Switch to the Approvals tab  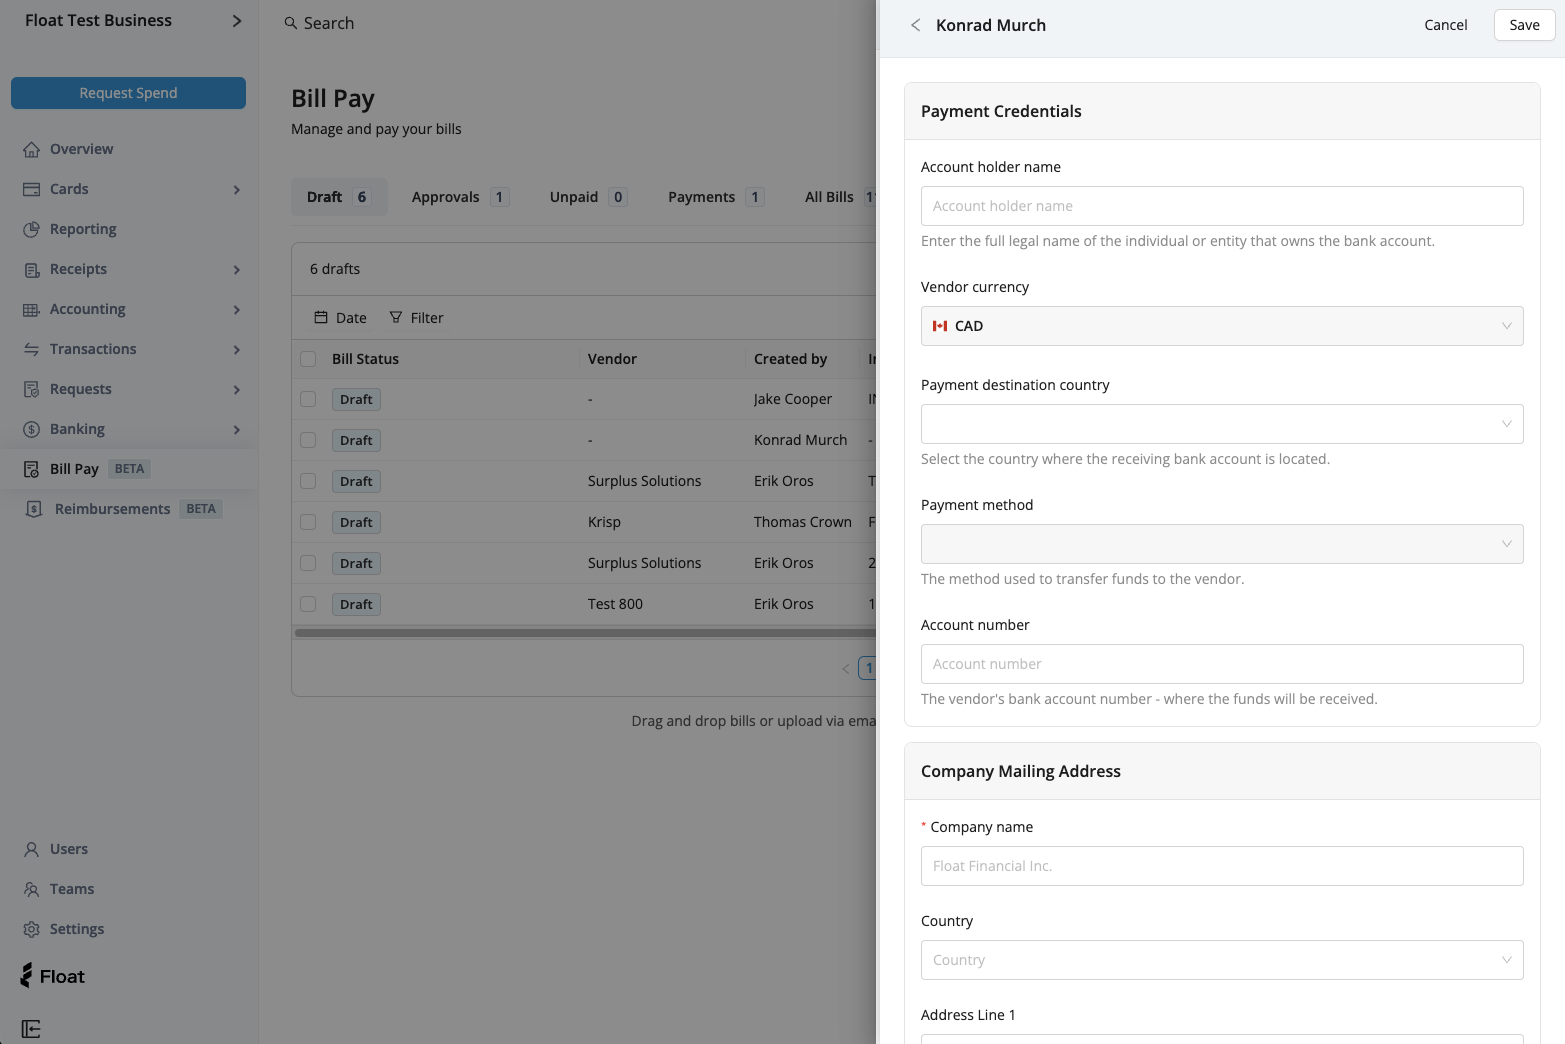click(x=447, y=196)
